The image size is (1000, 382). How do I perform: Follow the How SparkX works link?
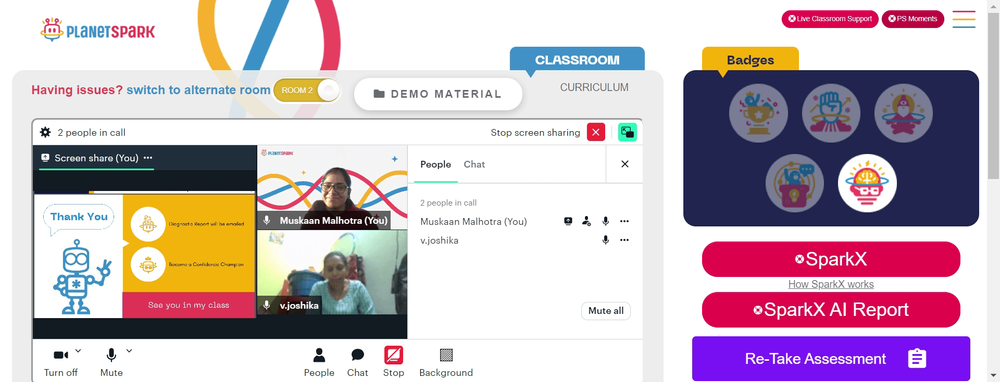tap(831, 284)
